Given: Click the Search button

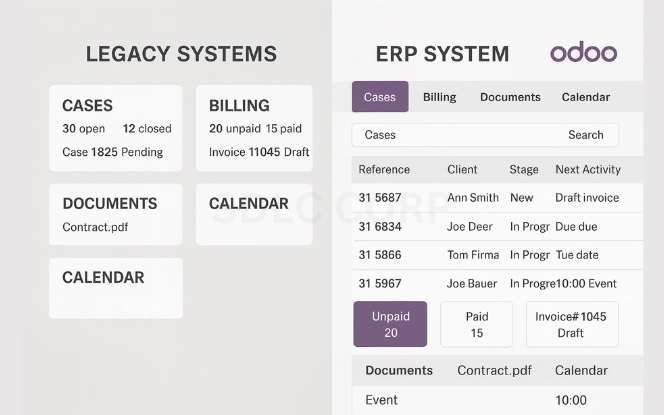Looking at the screenshot, I should pyautogui.click(x=586, y=135).
